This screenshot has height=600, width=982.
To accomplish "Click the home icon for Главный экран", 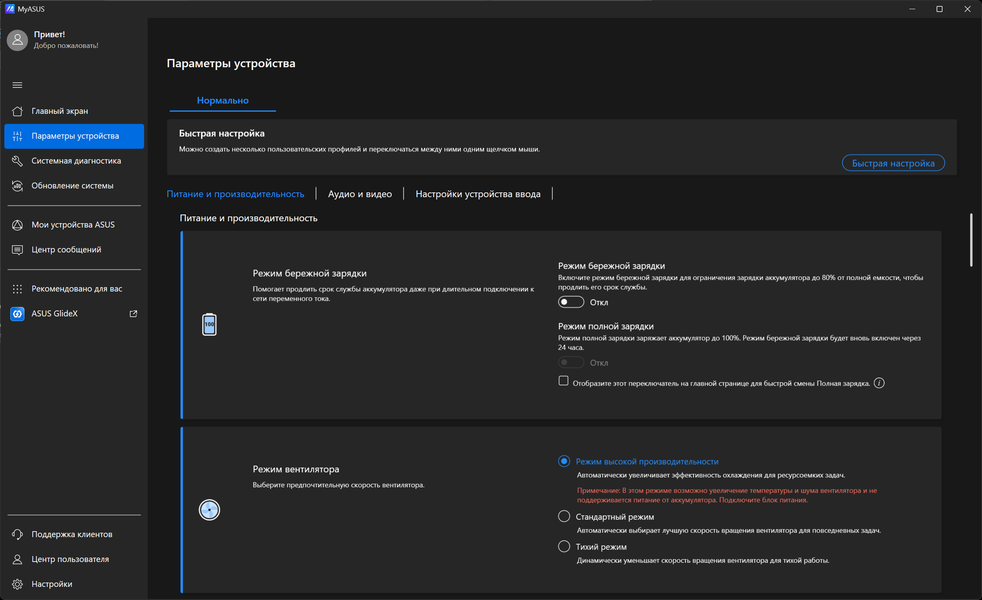I will (x=18, y=111).
